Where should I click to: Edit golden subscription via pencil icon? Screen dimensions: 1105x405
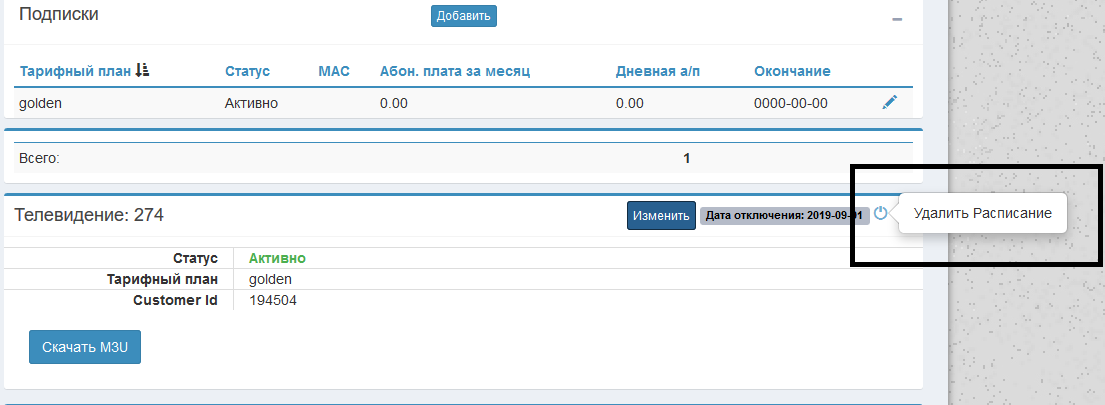pos(890,102)
